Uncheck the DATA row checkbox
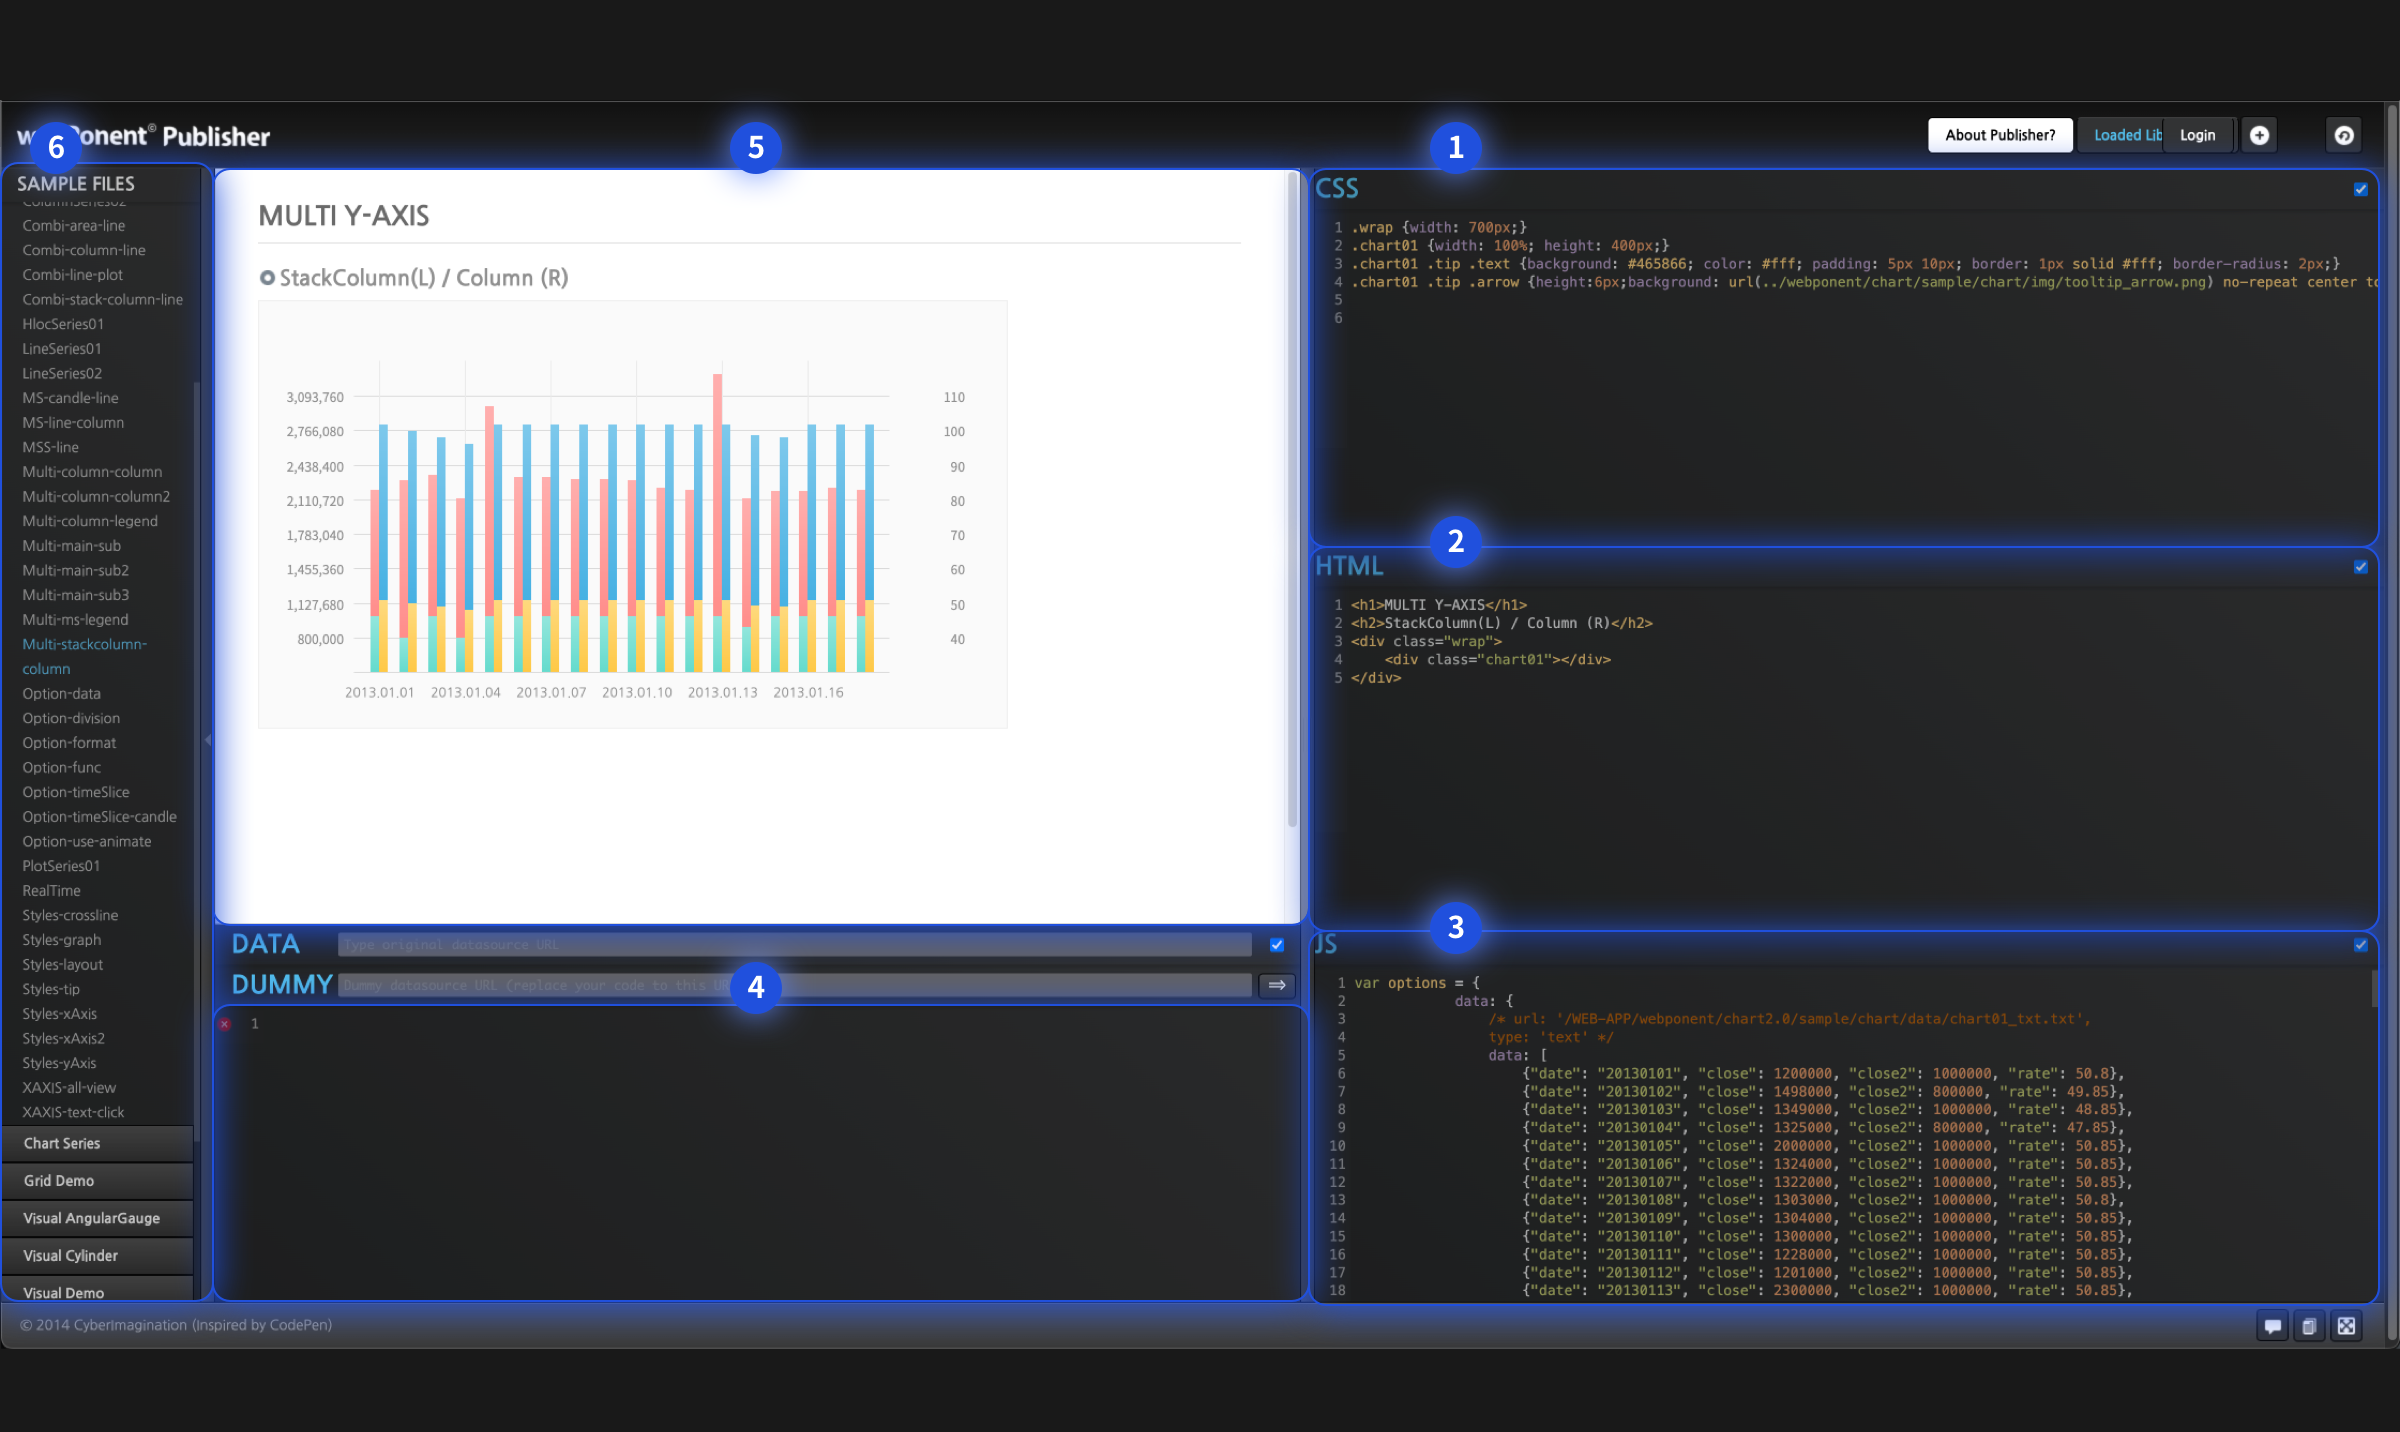 [1276, 944]
